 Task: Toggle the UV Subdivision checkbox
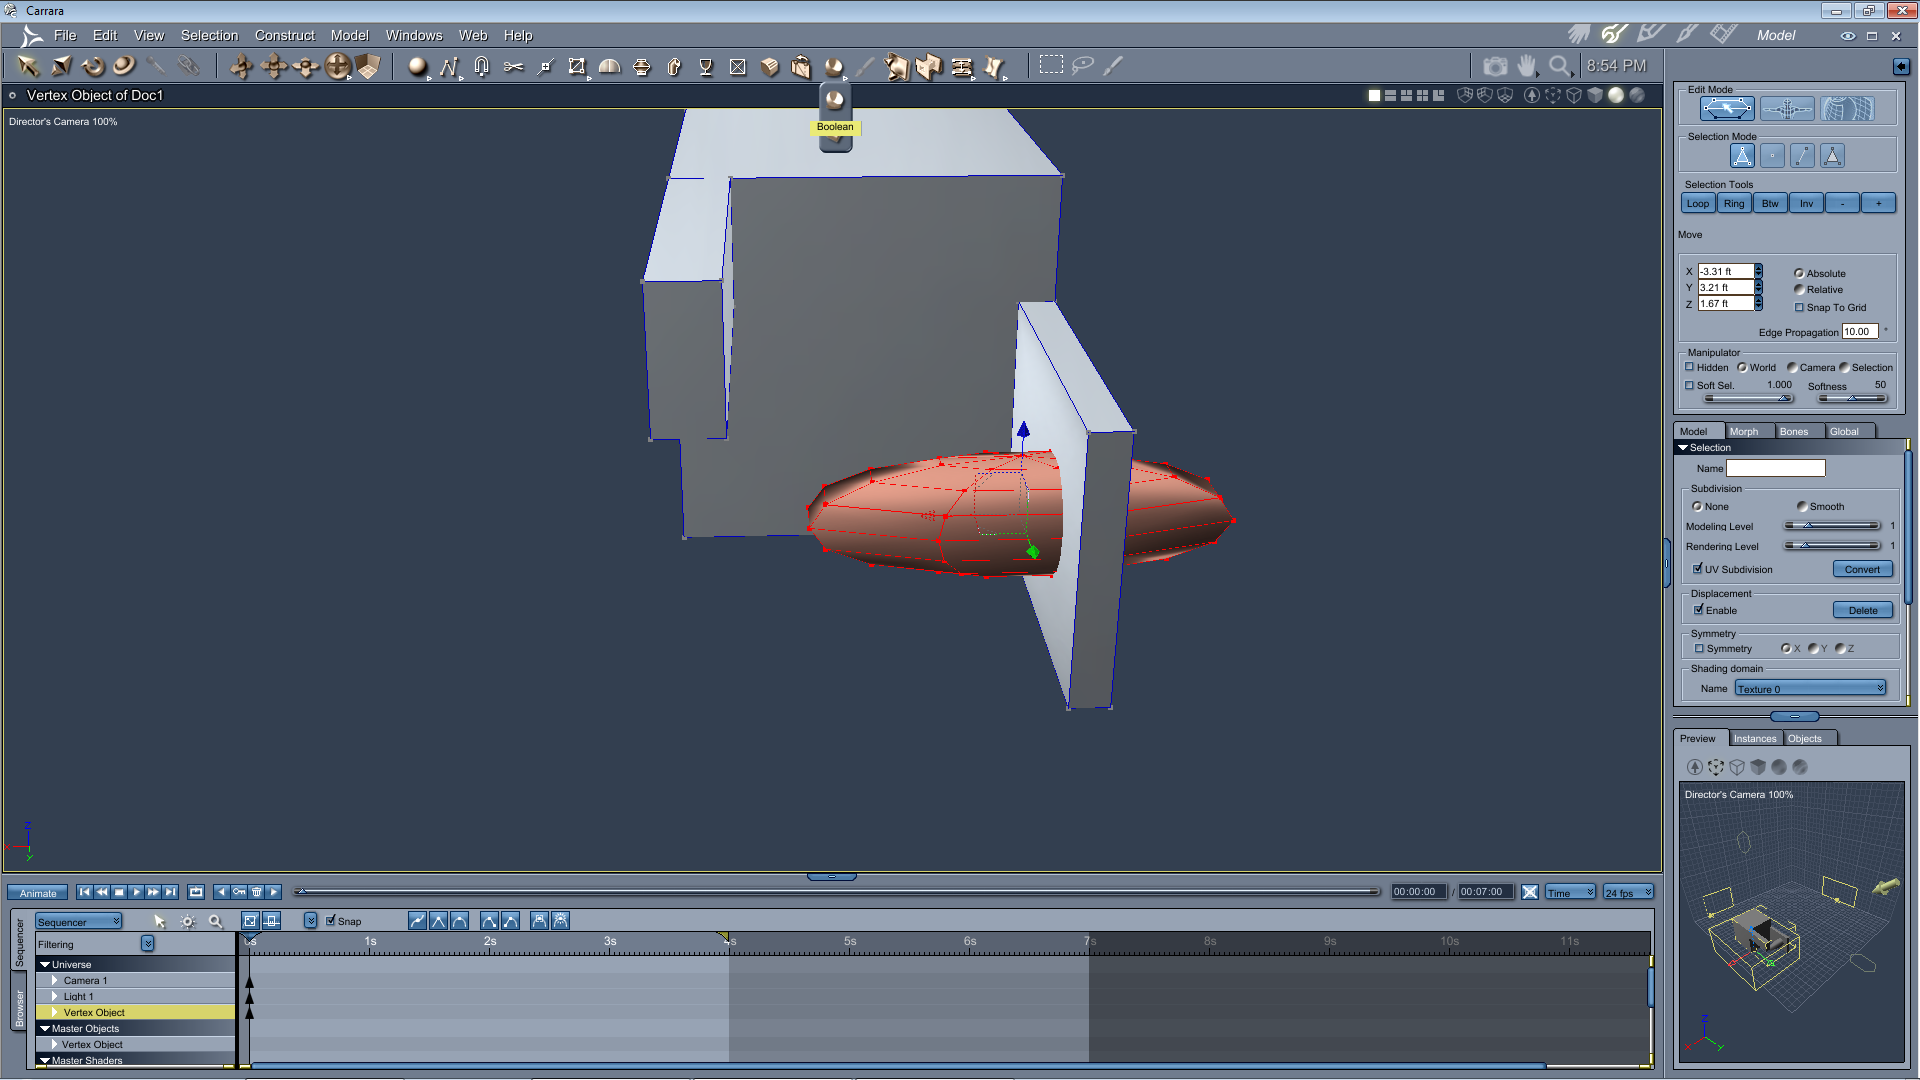[1698, 569]
